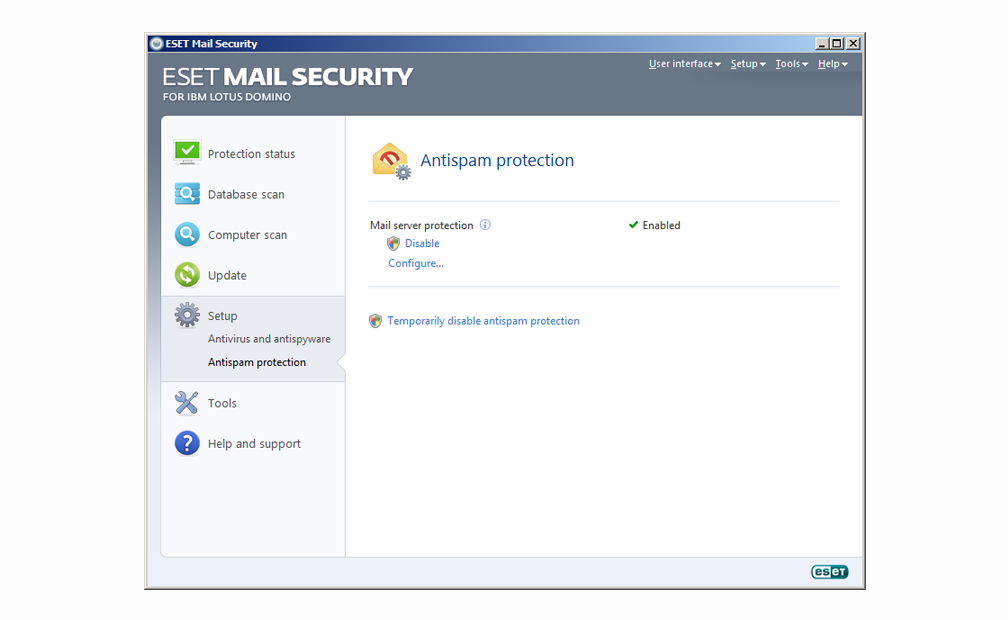Open the Help dropdown menu in header
Screen dimensions: 1008x620
[832, 64]
